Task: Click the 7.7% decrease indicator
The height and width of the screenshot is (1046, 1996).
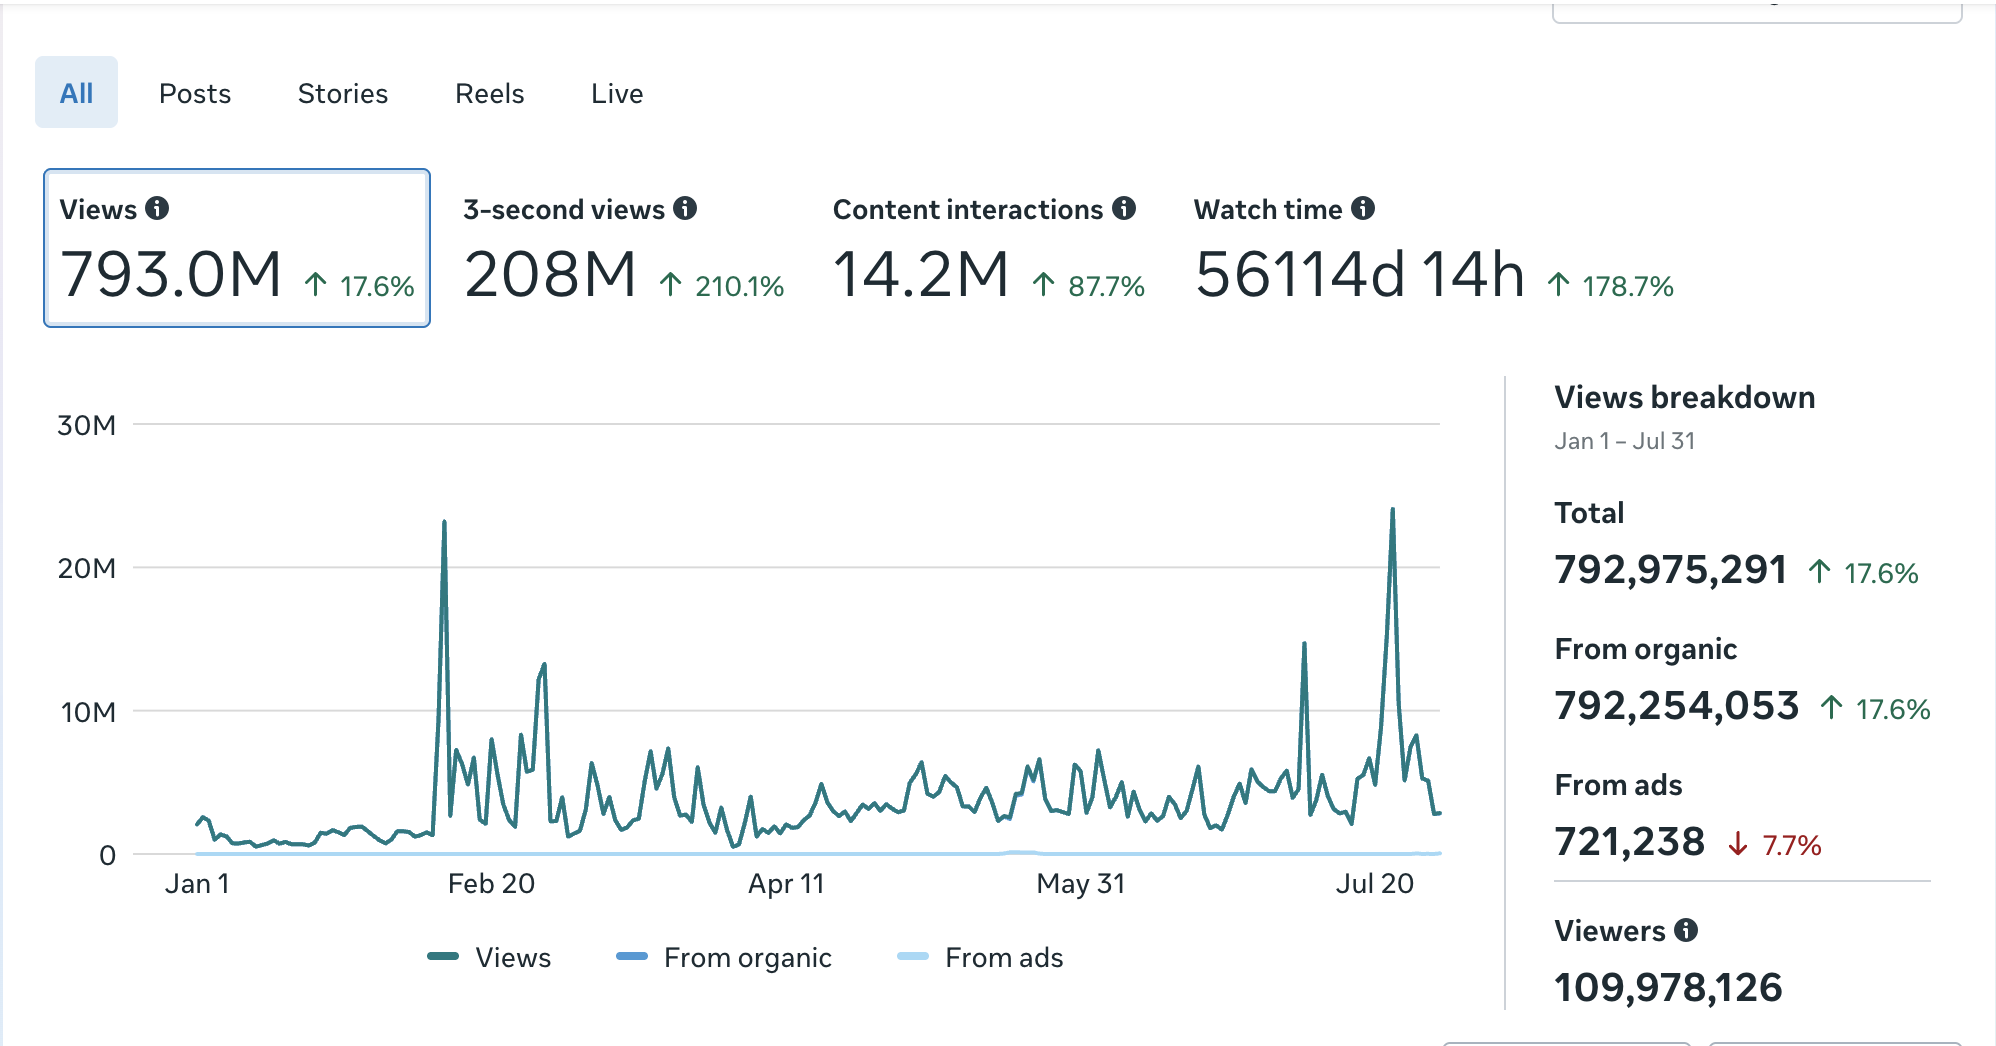Action: (1775, 845)
